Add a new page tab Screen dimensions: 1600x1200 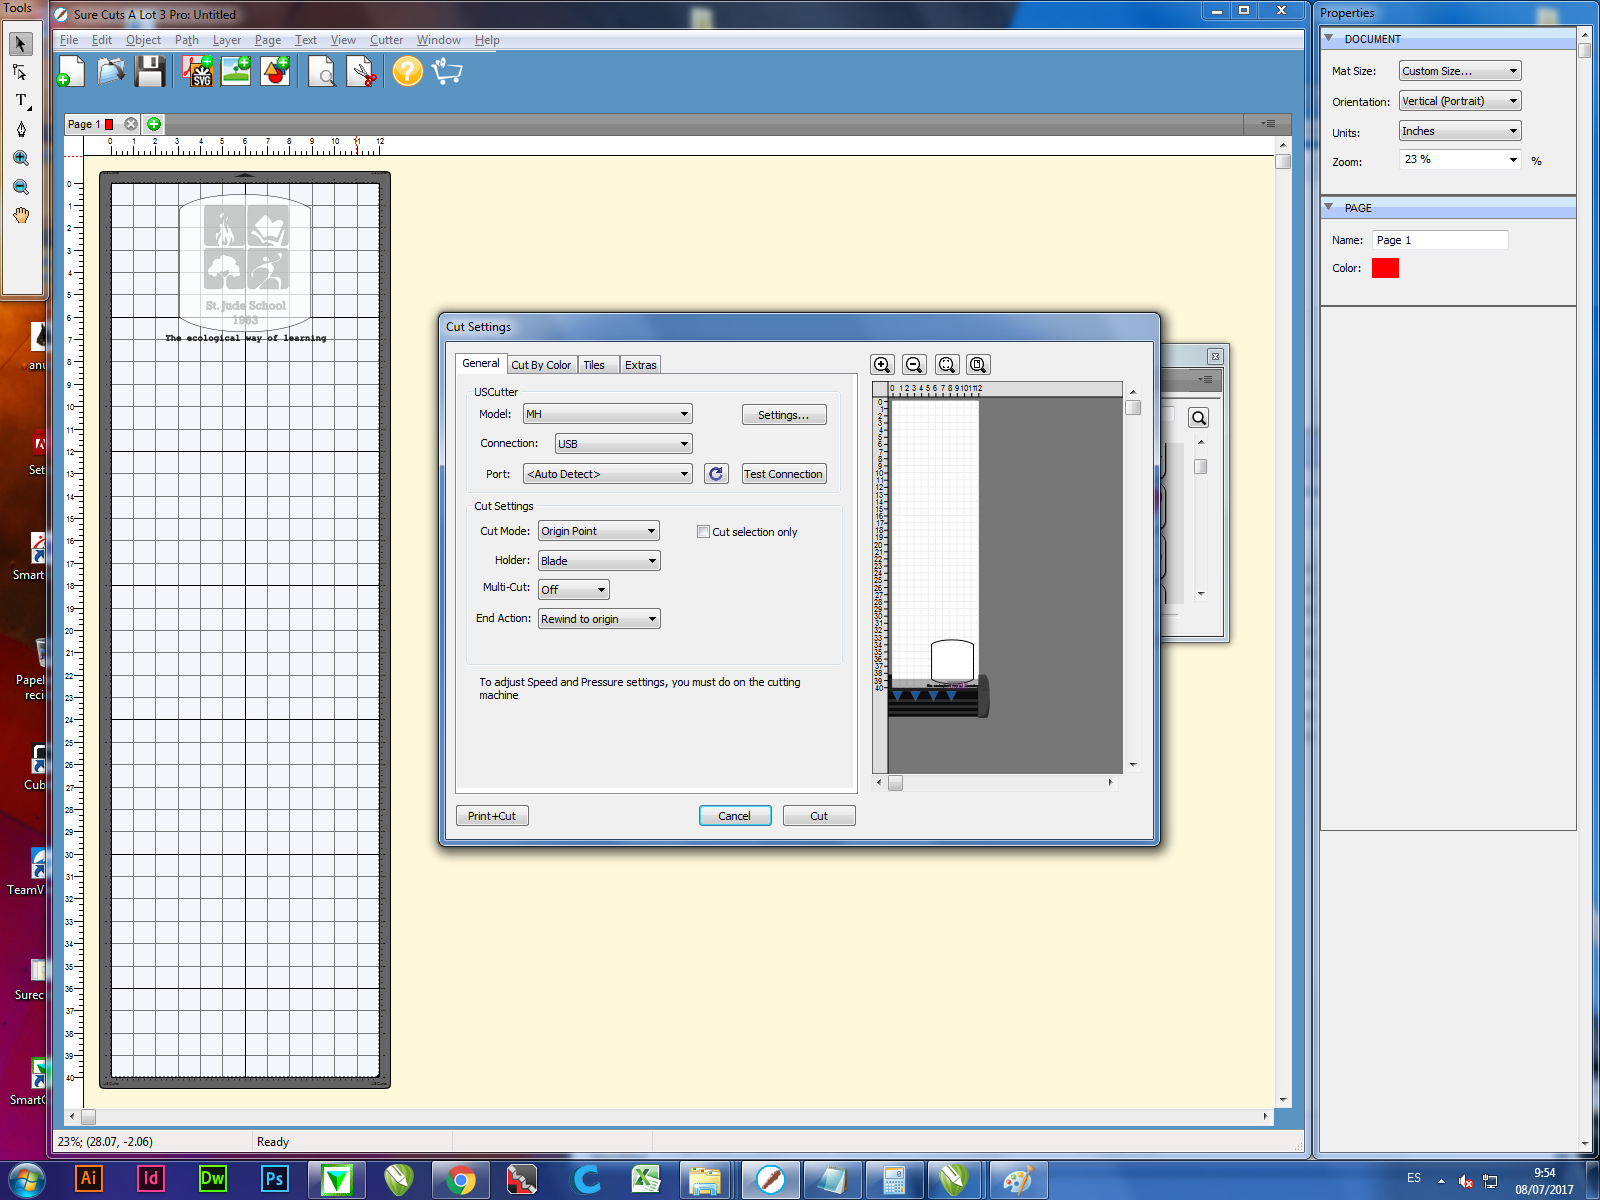(154, 124)
